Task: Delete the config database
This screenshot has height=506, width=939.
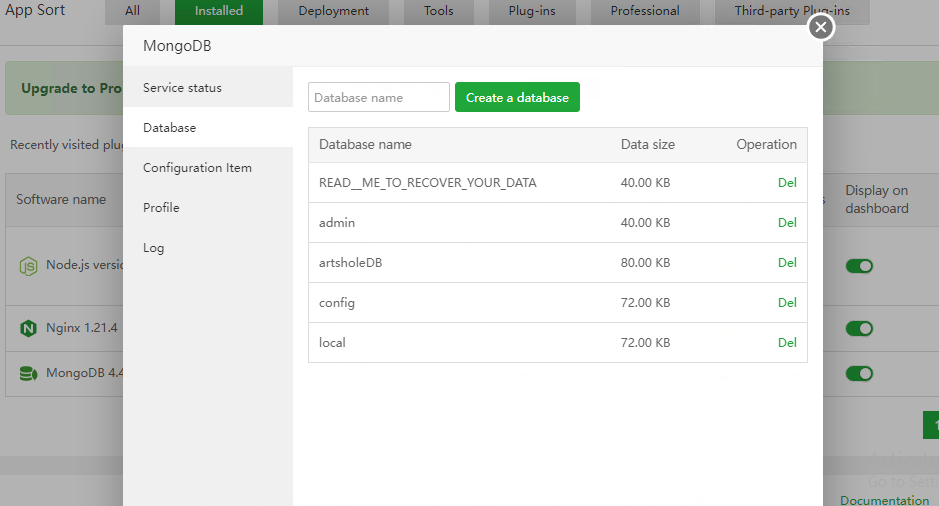Action: (x=787, y=303)
